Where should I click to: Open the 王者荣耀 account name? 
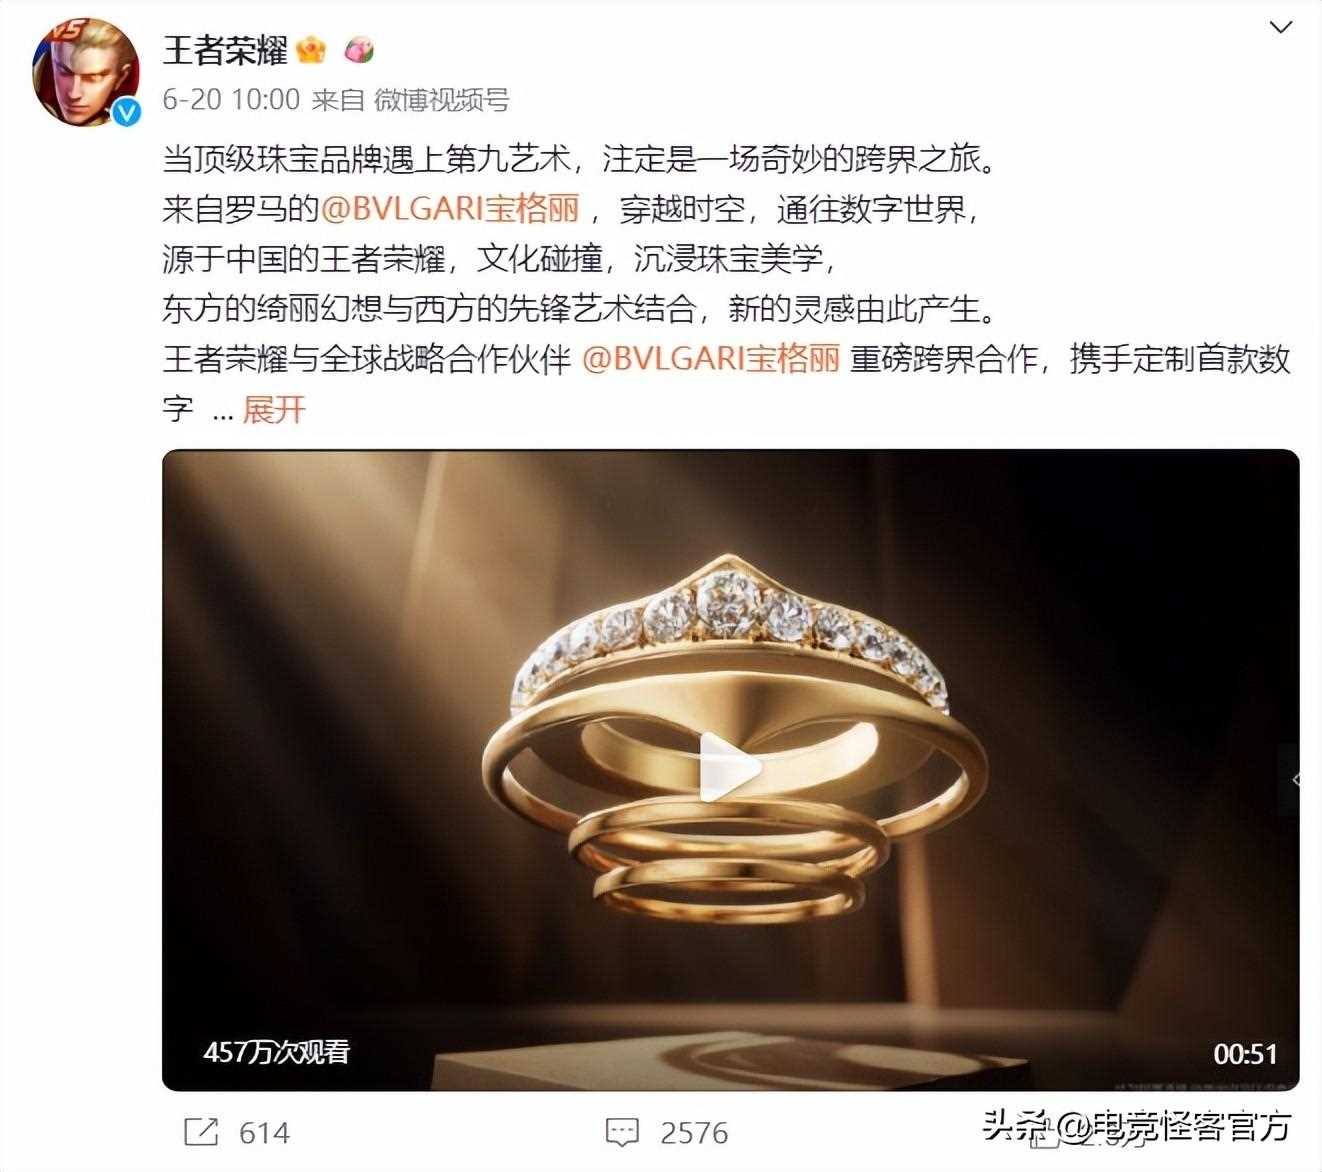(x=225, y=50)
